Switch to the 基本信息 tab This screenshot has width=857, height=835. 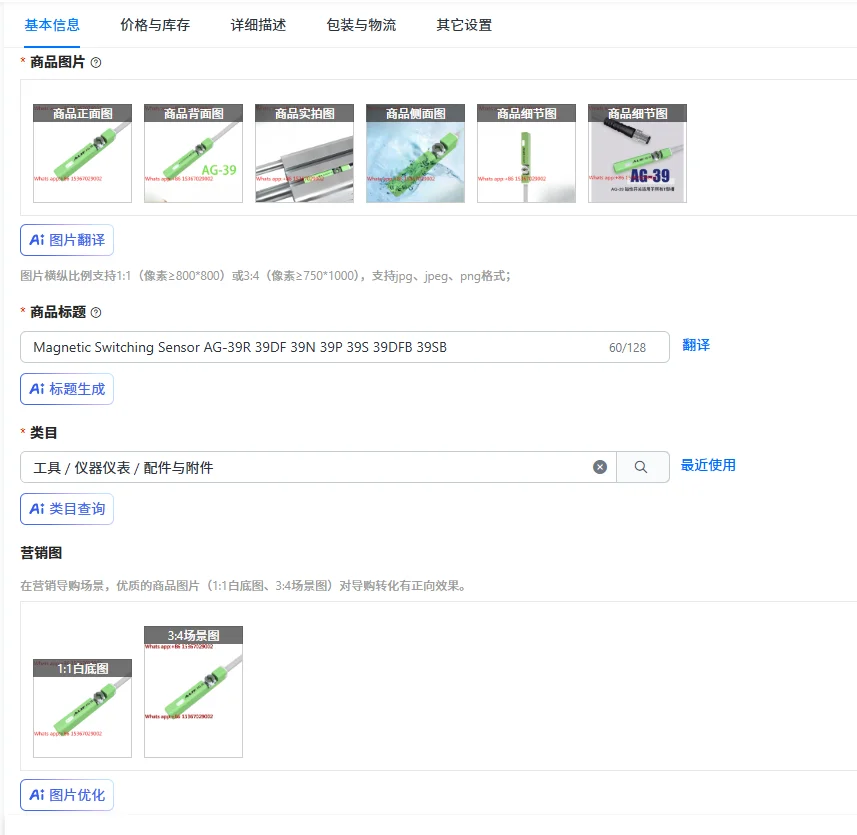[x=52, y=25]
